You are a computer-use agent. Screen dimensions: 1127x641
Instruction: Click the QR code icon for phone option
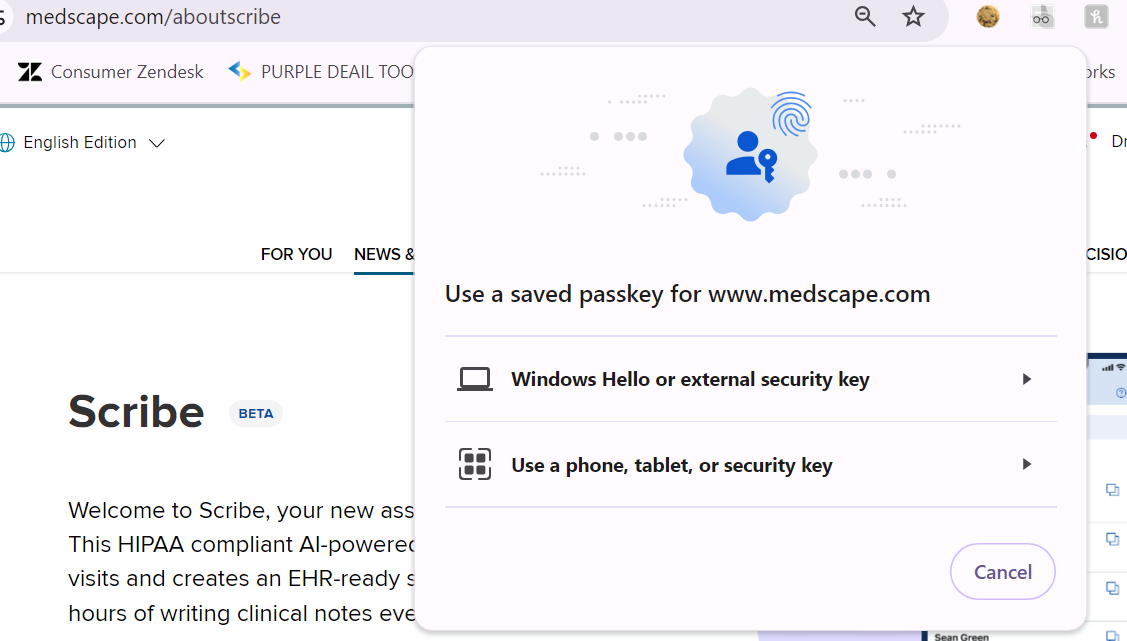click(475, 464)
